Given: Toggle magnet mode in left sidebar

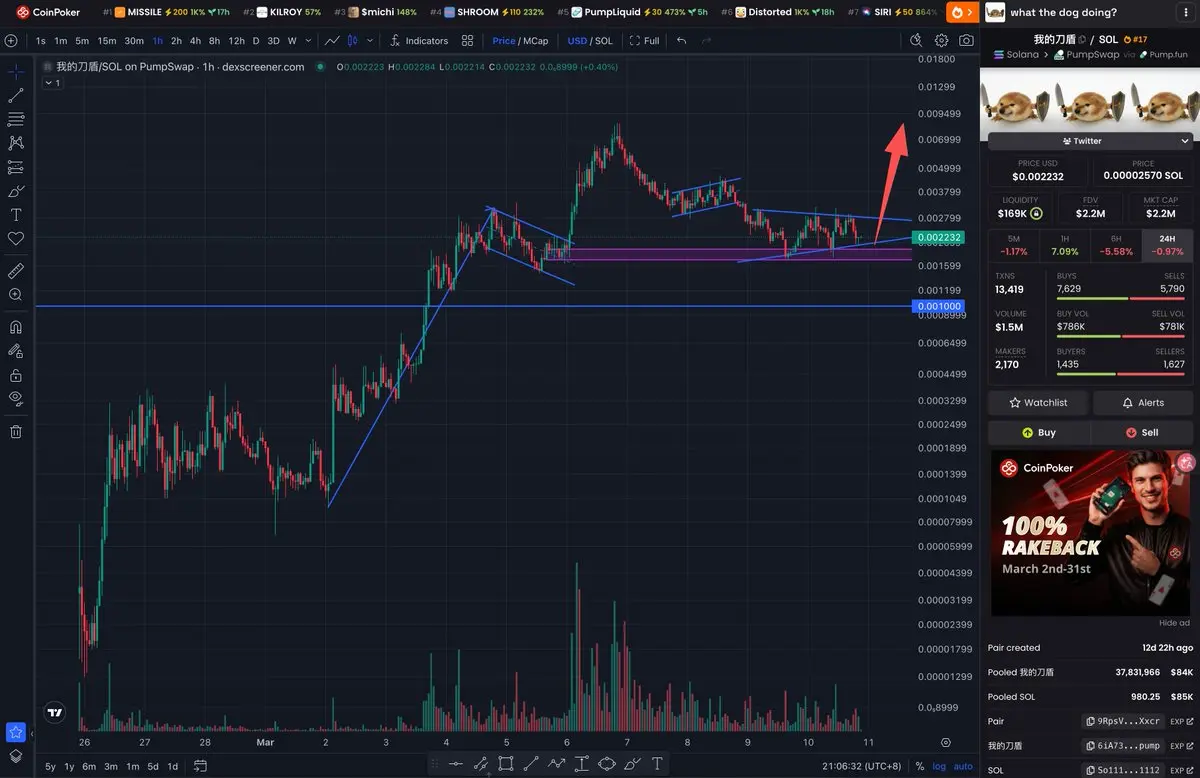Looking at the screenshot, I should (16, 327).
